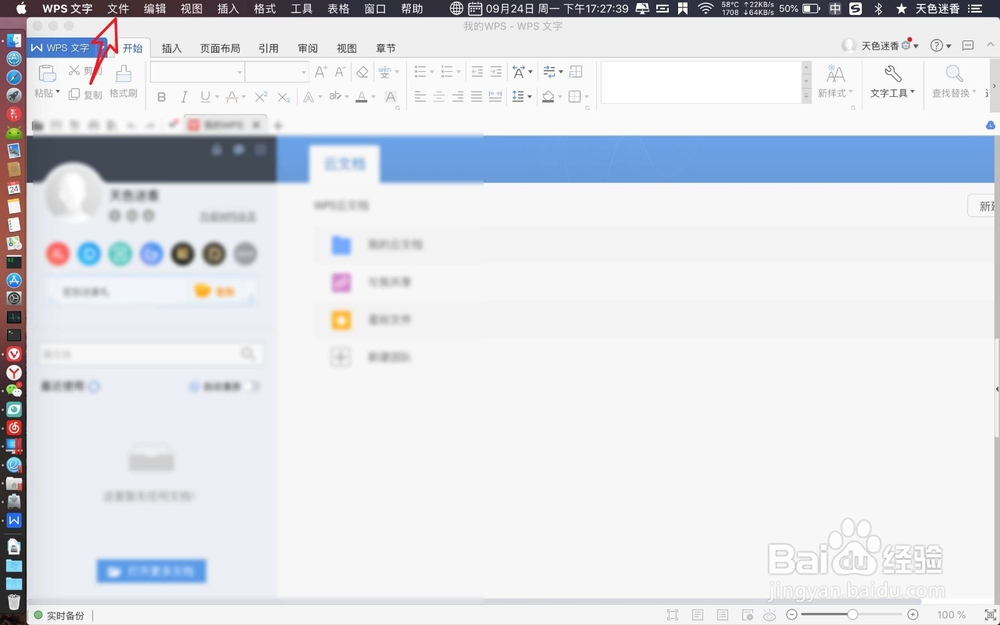Click the clear formatting eraser icon
This screenshot has height=625, width=1000.
(360, 72)
